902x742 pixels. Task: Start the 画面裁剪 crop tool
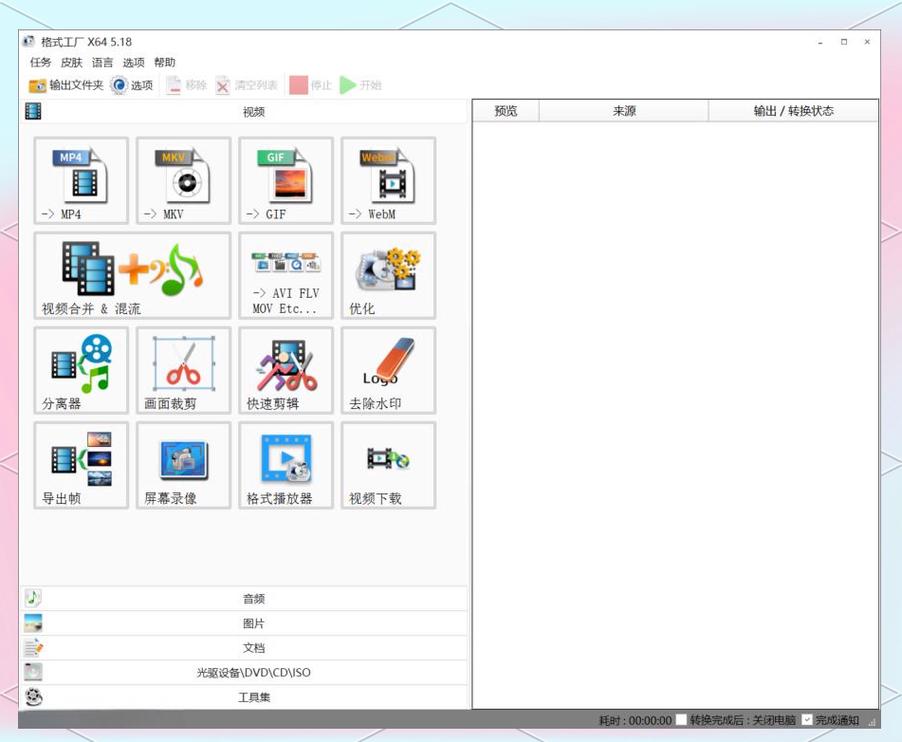183,370
